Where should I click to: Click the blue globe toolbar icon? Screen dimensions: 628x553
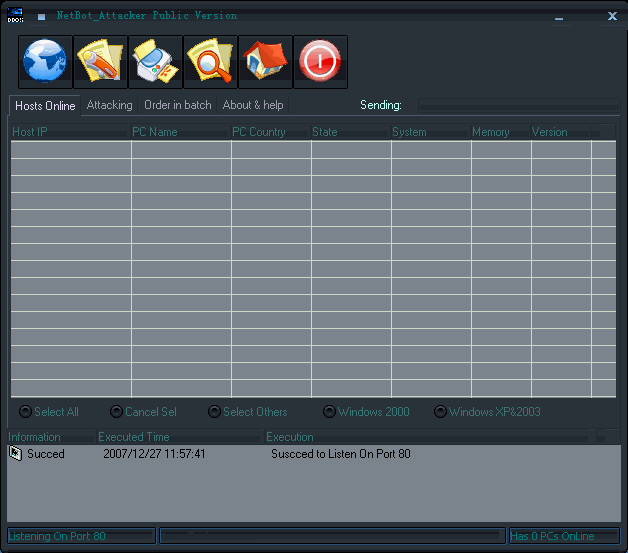click(45, 62)
